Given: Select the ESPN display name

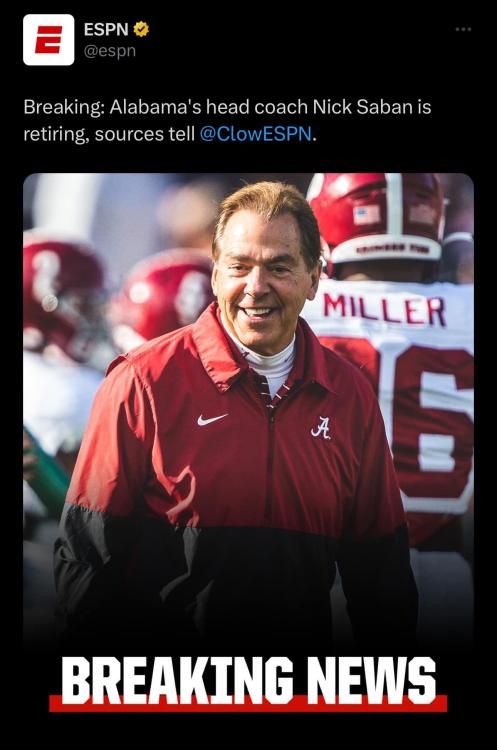Looking at the screenshot, I should pos(106,30).
